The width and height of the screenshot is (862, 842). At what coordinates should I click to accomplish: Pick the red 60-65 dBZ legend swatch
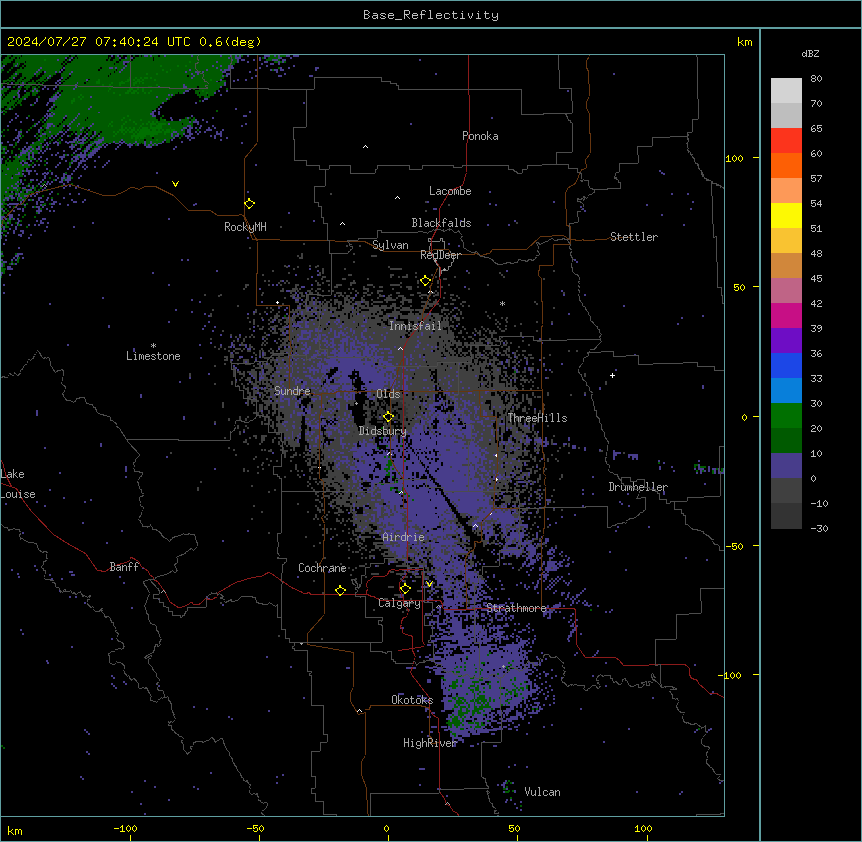[786, 140]
